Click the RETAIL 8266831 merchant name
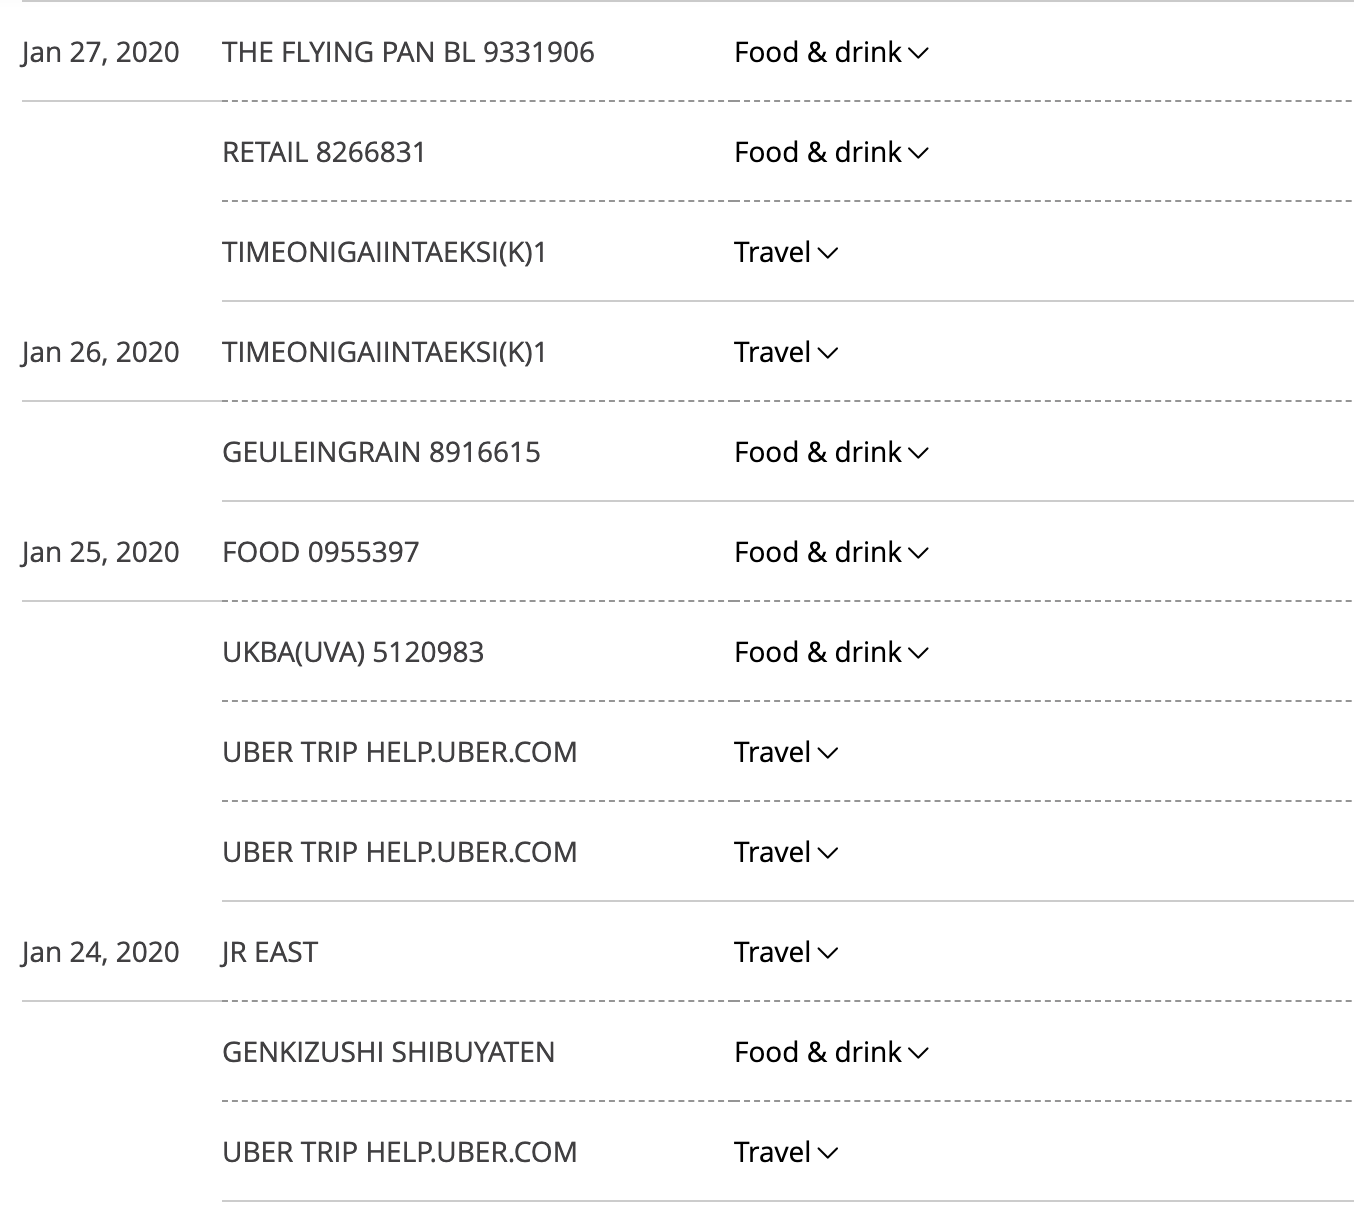 [x=324, y=153]
